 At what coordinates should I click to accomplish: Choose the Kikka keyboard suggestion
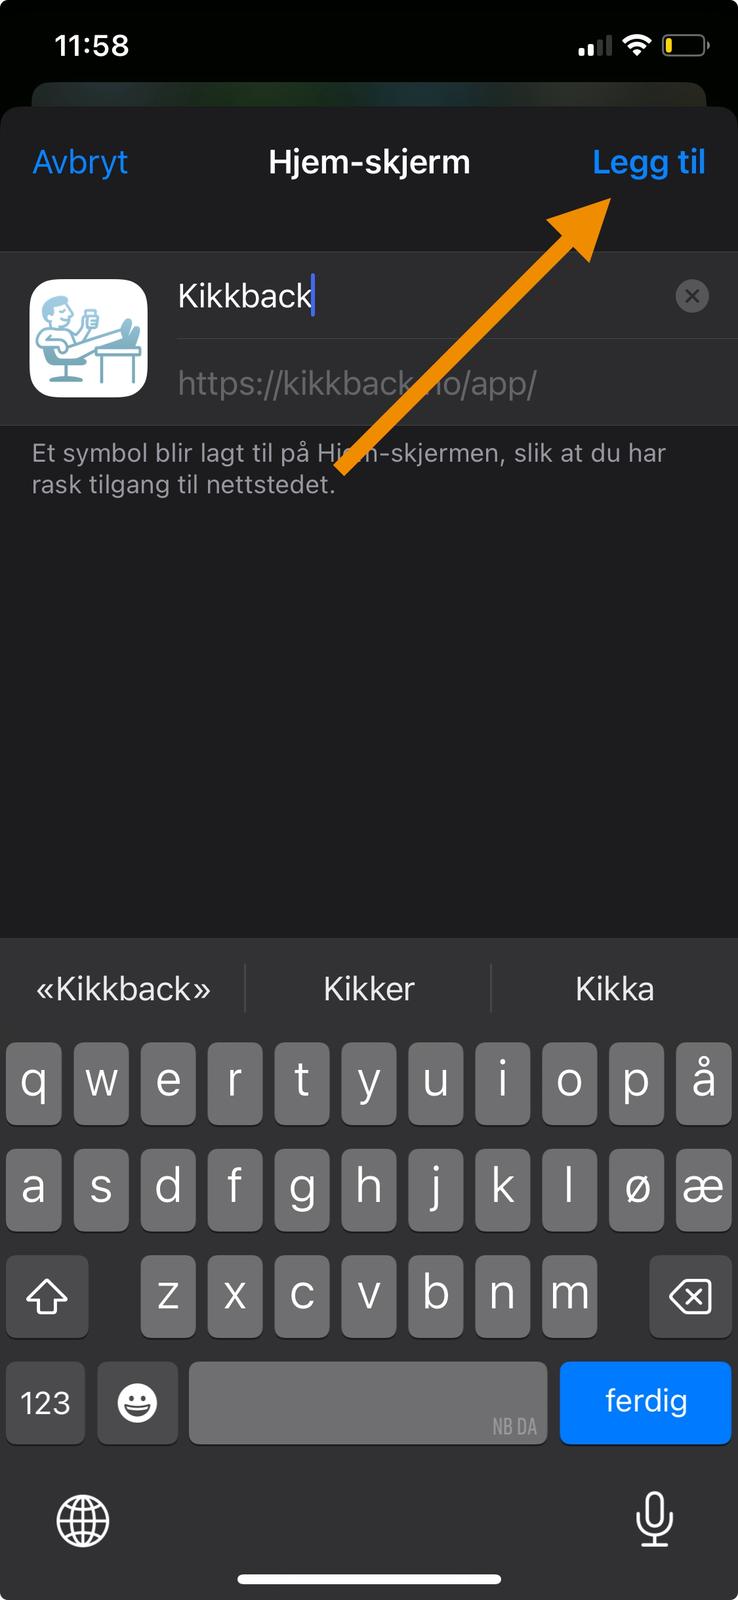[614, 989]
